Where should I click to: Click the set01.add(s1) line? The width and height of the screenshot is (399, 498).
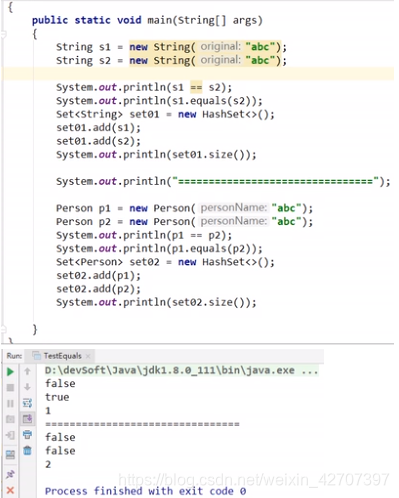(99, 128)
